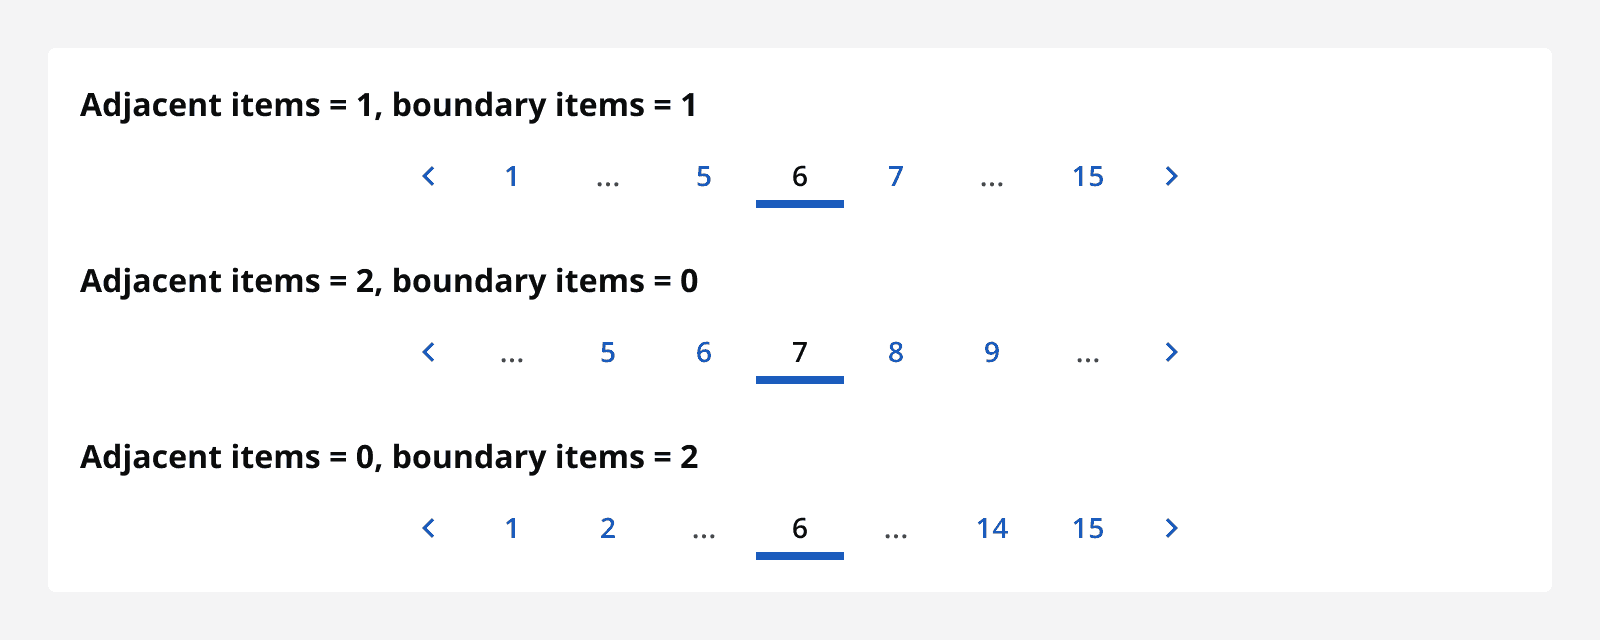This screenshot has width=1600, height=640.
Task: Click the previous-page chevron in the first pagination
Action: 428,176
